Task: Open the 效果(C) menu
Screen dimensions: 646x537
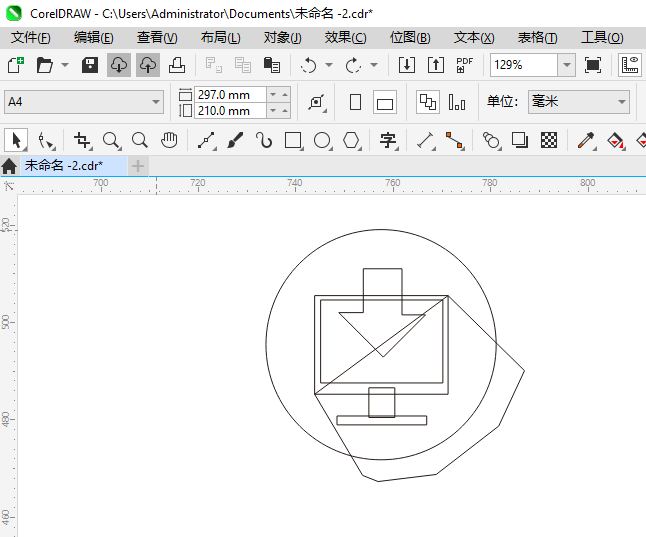Action: coord(345,38)
